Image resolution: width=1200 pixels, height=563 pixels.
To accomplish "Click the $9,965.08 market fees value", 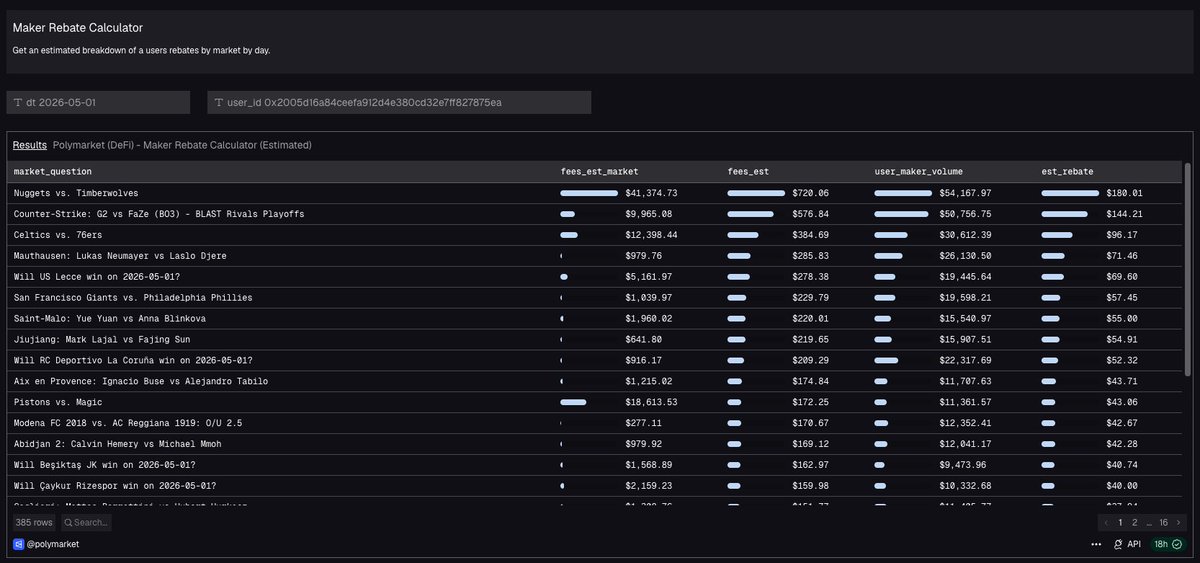I will click(649, 214).
